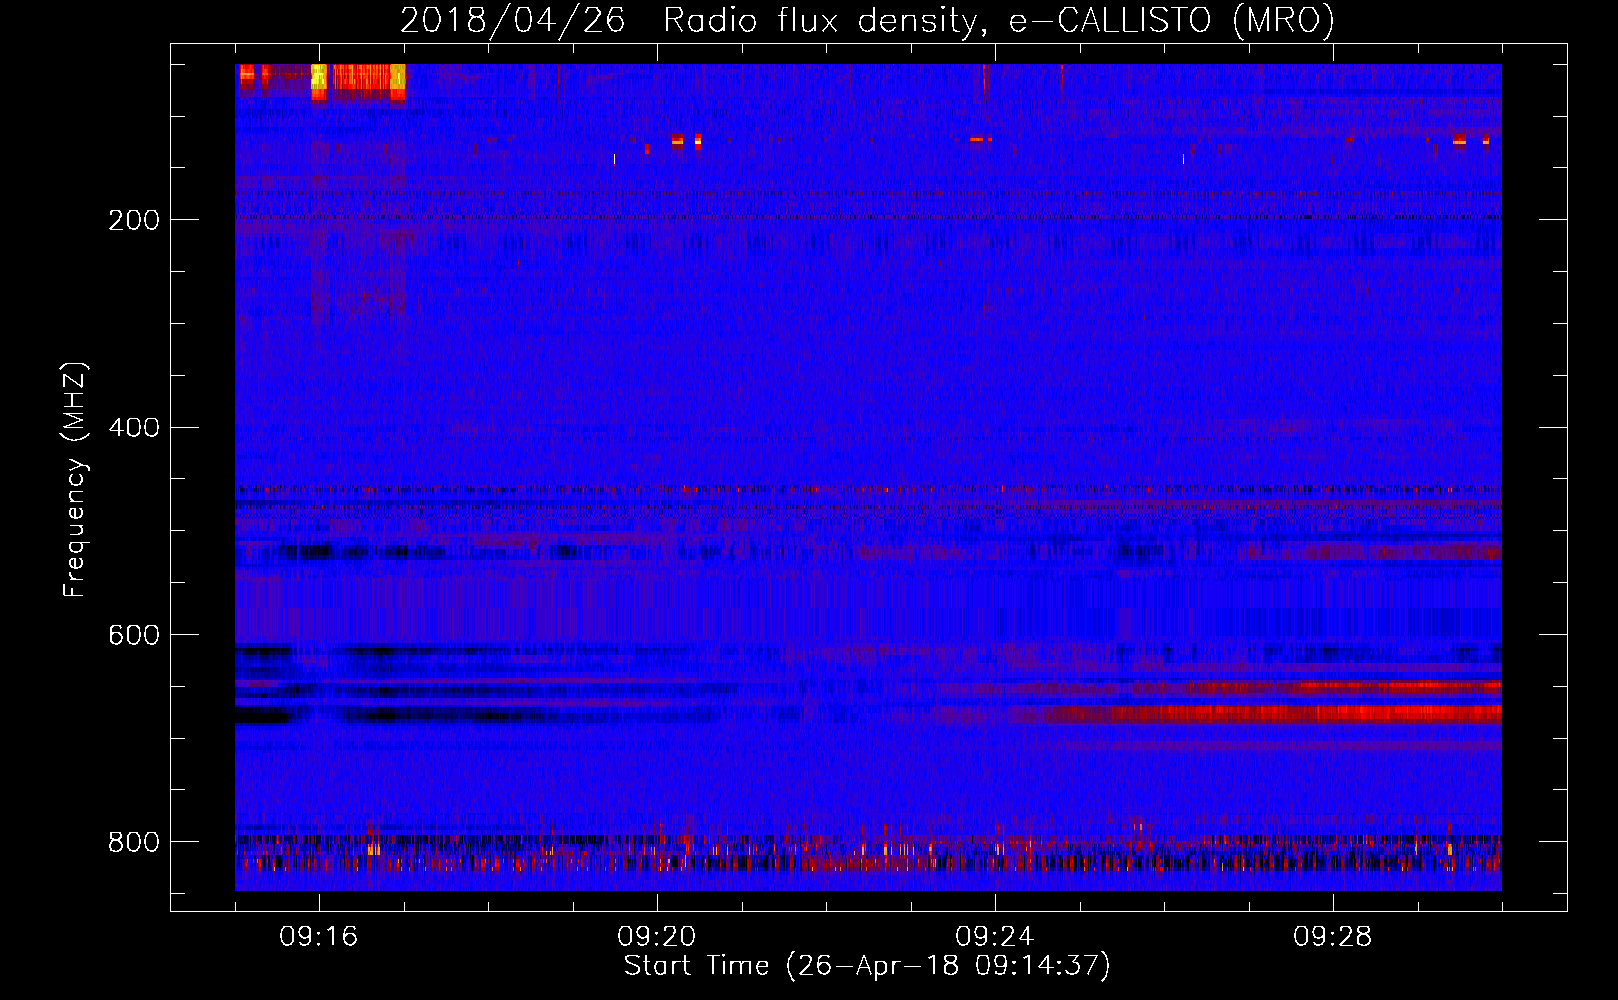Click the 09:24 time tick label
This screenshot has height=1000, width=1618.
pos(995,937)
